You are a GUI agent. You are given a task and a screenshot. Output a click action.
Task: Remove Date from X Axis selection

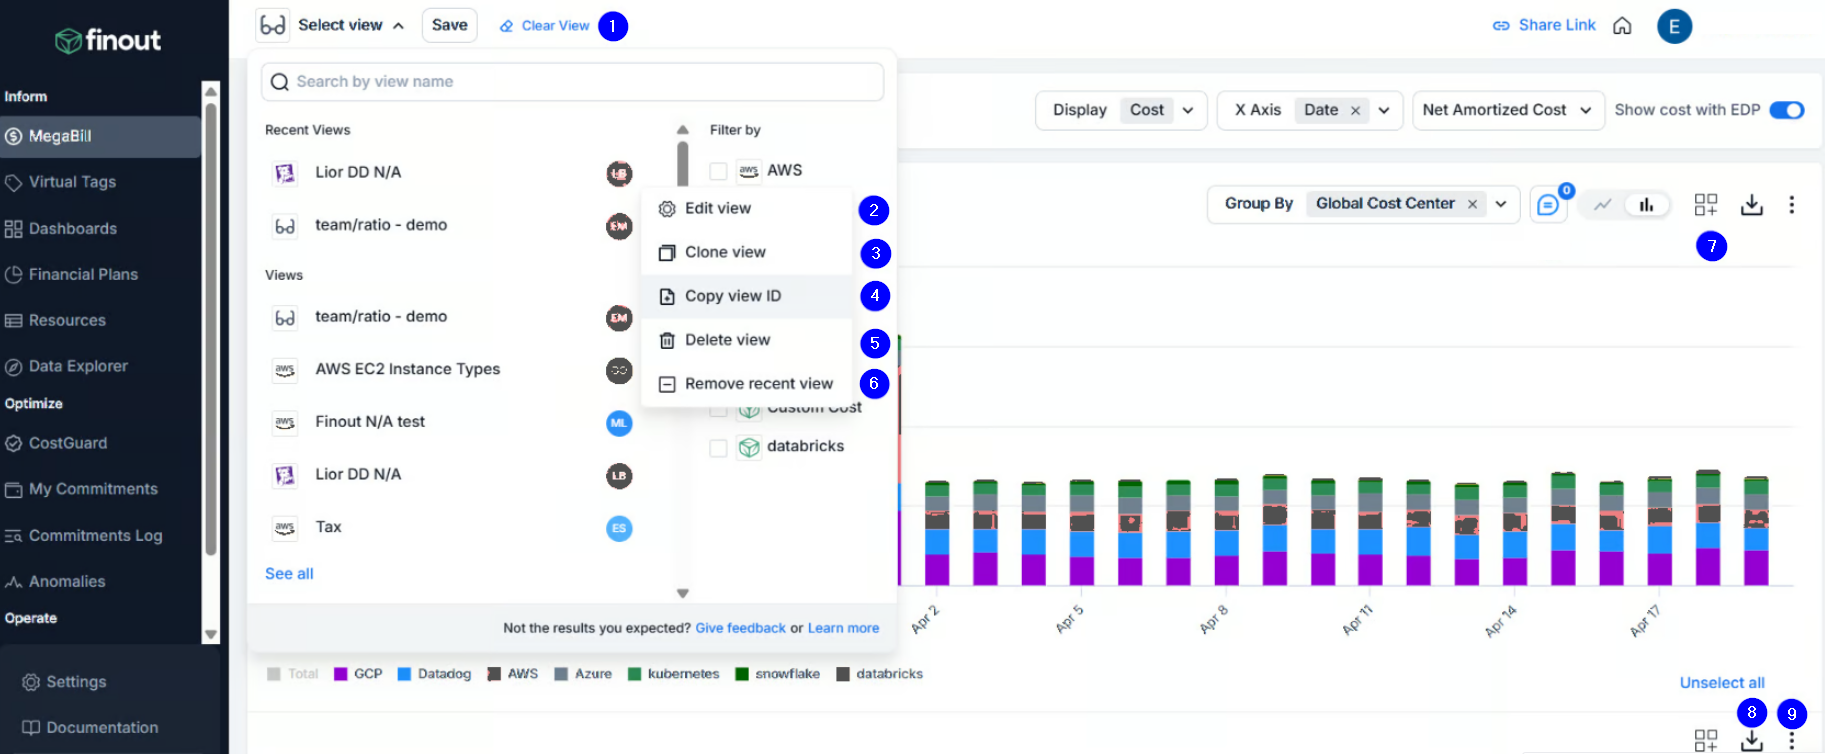(1355, 111)
